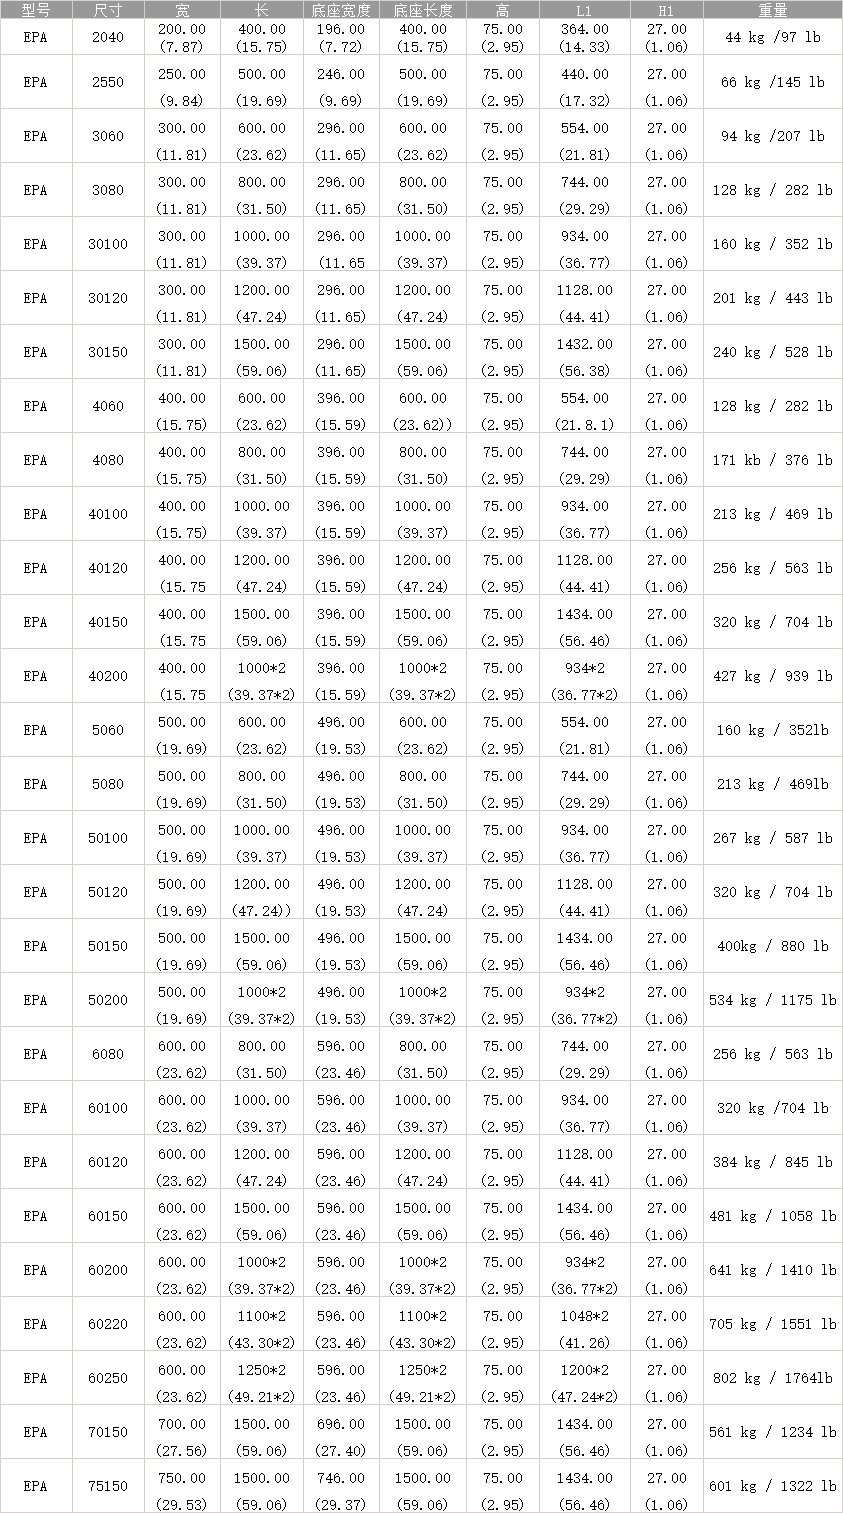The image size is (843, 1513).
Task: Click the size cell 30150
Action: 107,352
